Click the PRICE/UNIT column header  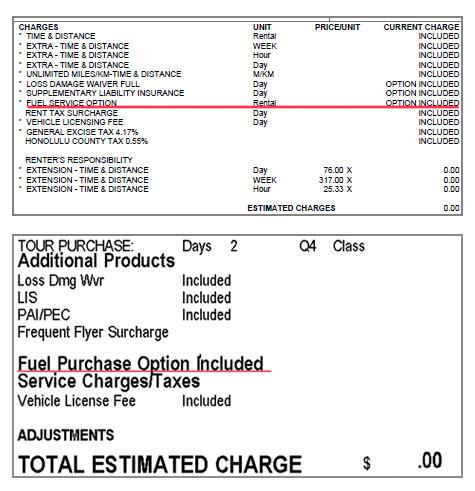(x=337, y=27)
